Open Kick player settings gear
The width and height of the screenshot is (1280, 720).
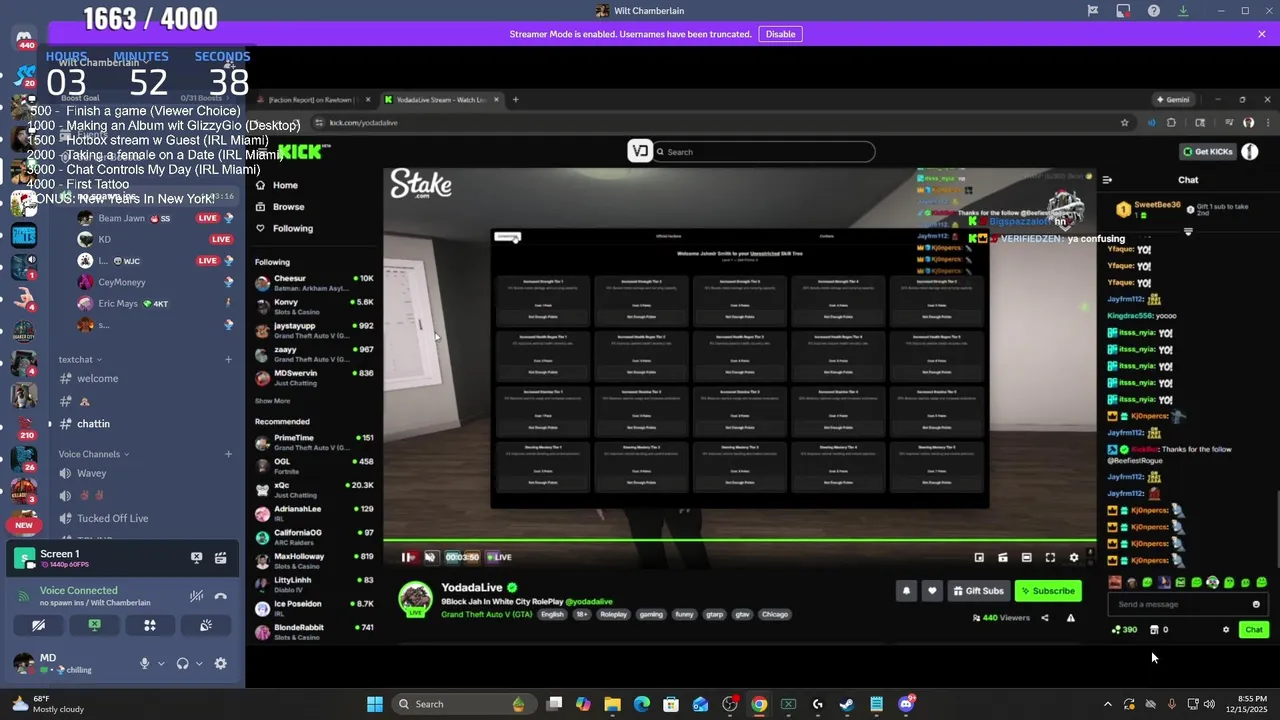[x=1074, y=557]
